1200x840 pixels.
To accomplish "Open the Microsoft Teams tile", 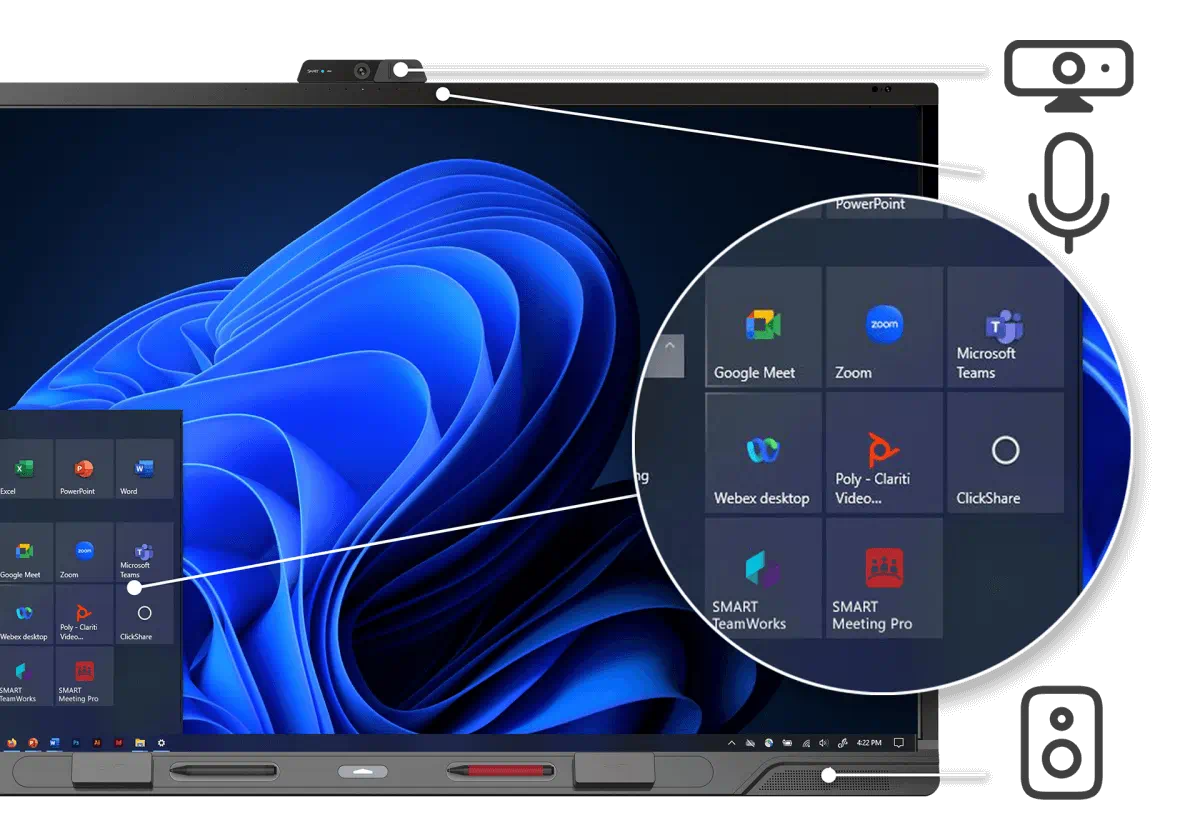I will [x=1005, y=325].
